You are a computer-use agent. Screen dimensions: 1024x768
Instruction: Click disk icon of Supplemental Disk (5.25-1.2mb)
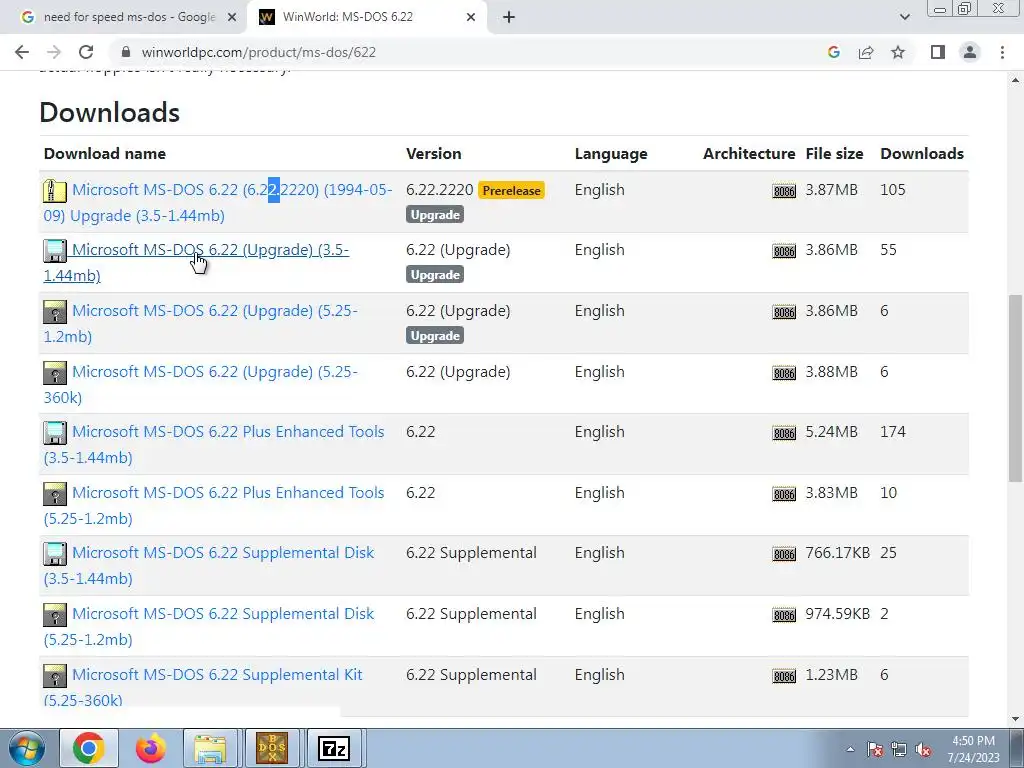click(x=55, y=615)
